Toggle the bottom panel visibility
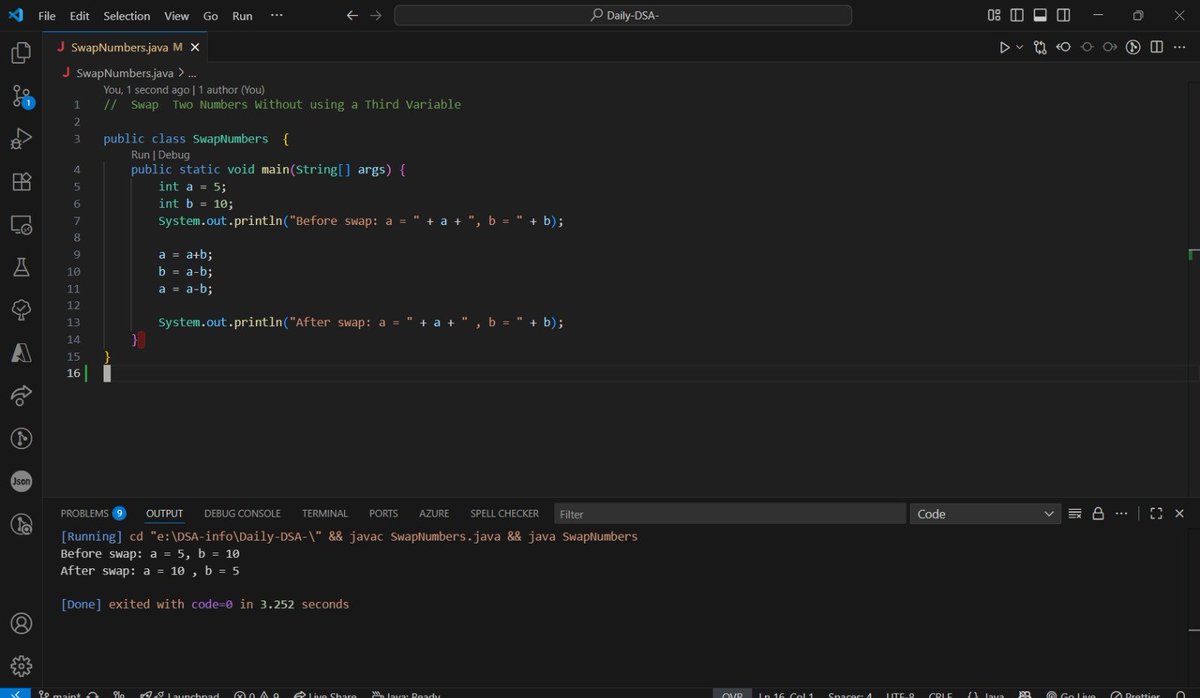 coord(1041,15)
